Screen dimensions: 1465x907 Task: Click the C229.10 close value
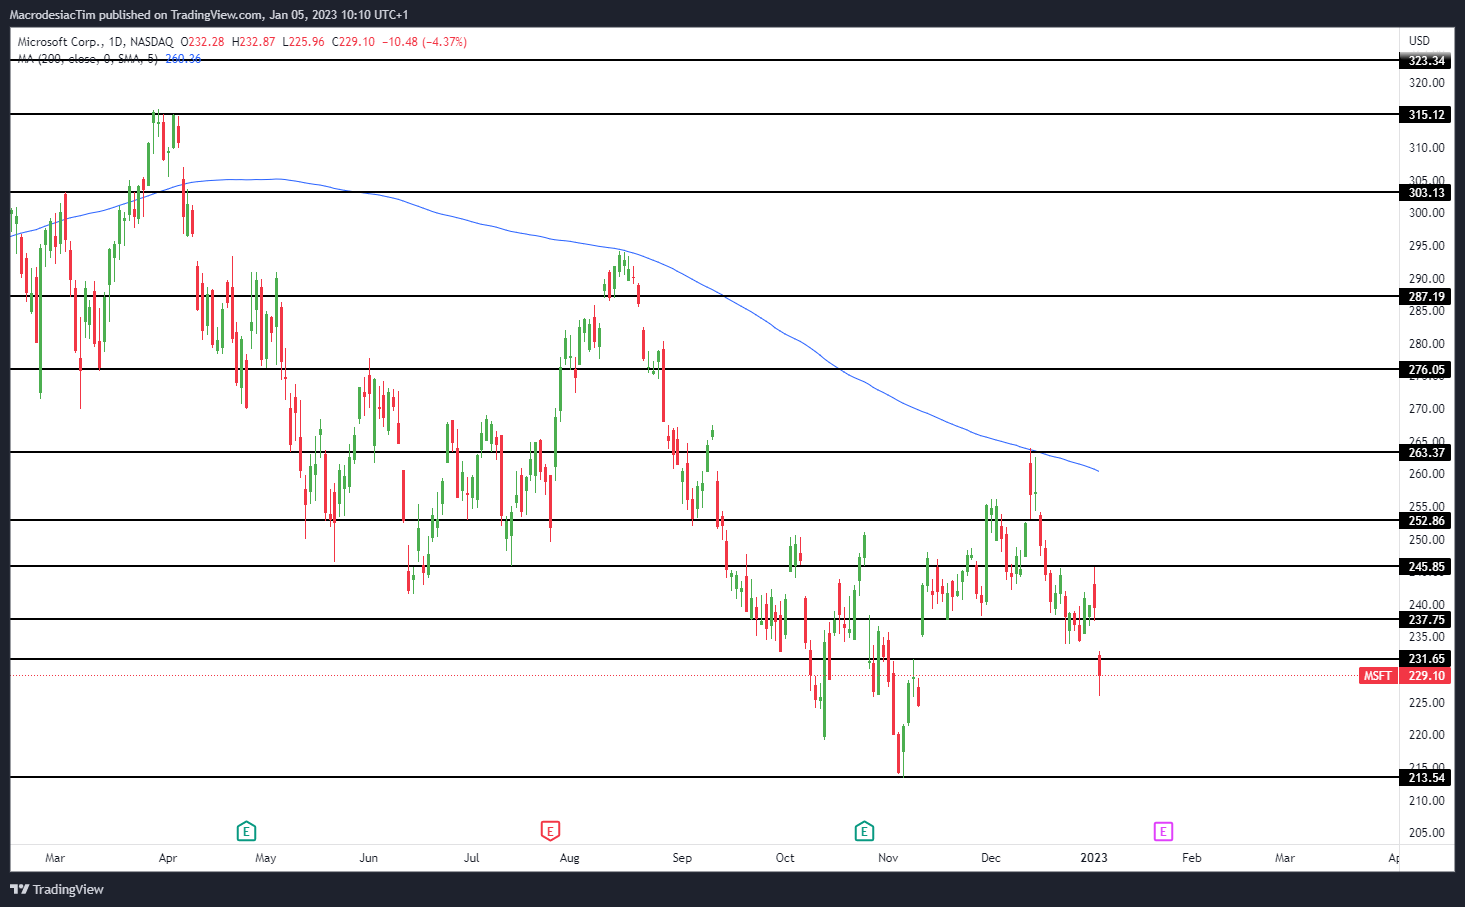click(x=353, y=42)
